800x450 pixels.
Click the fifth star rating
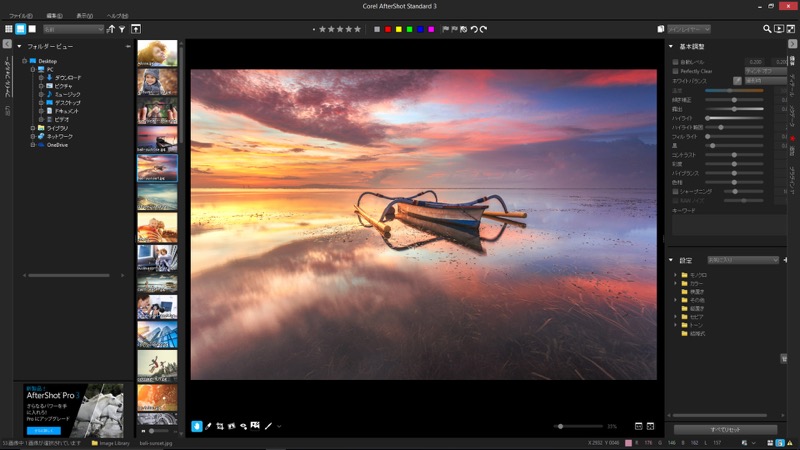tap(357, 29)
